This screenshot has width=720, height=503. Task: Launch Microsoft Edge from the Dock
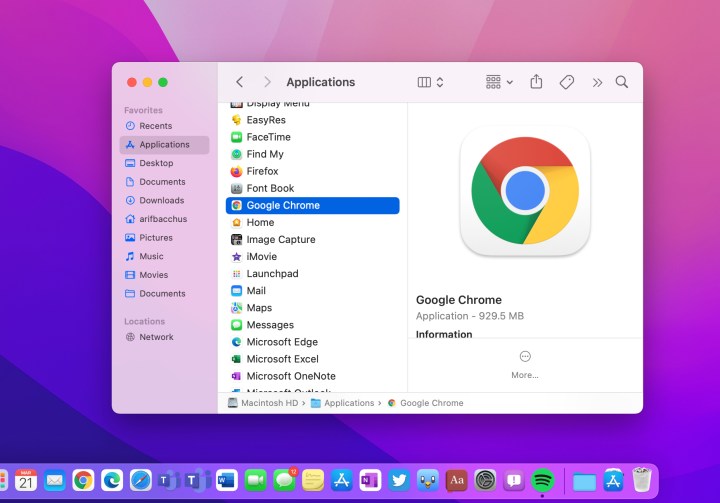[112, 480]
